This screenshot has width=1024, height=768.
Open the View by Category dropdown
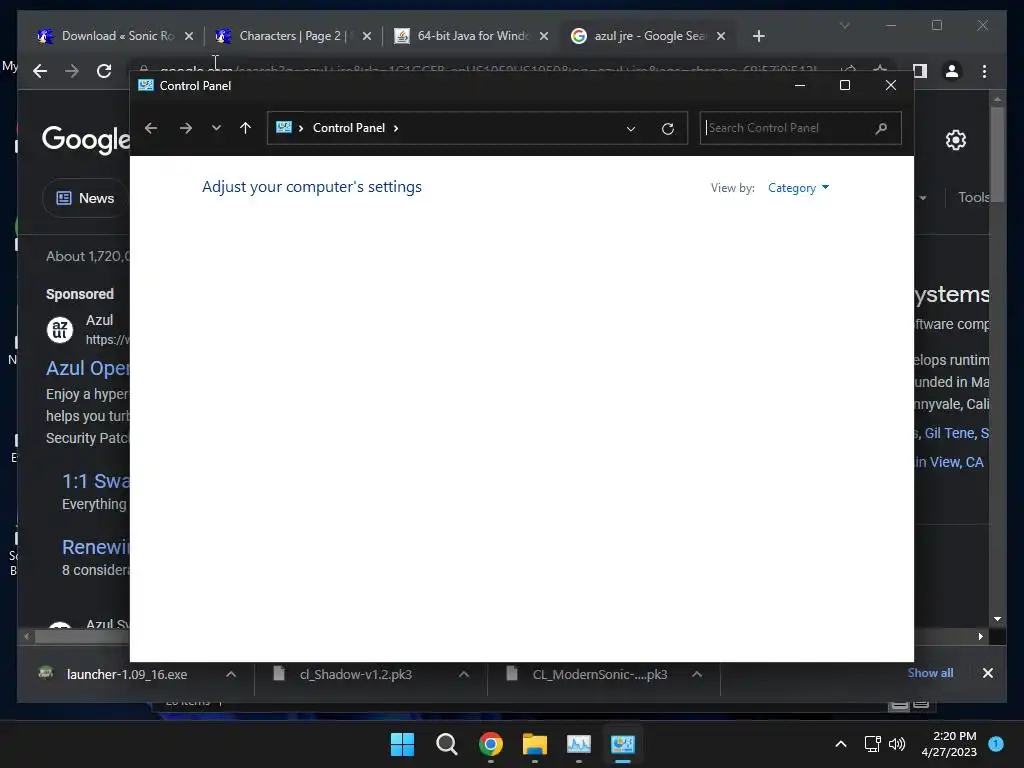point(798,188)
